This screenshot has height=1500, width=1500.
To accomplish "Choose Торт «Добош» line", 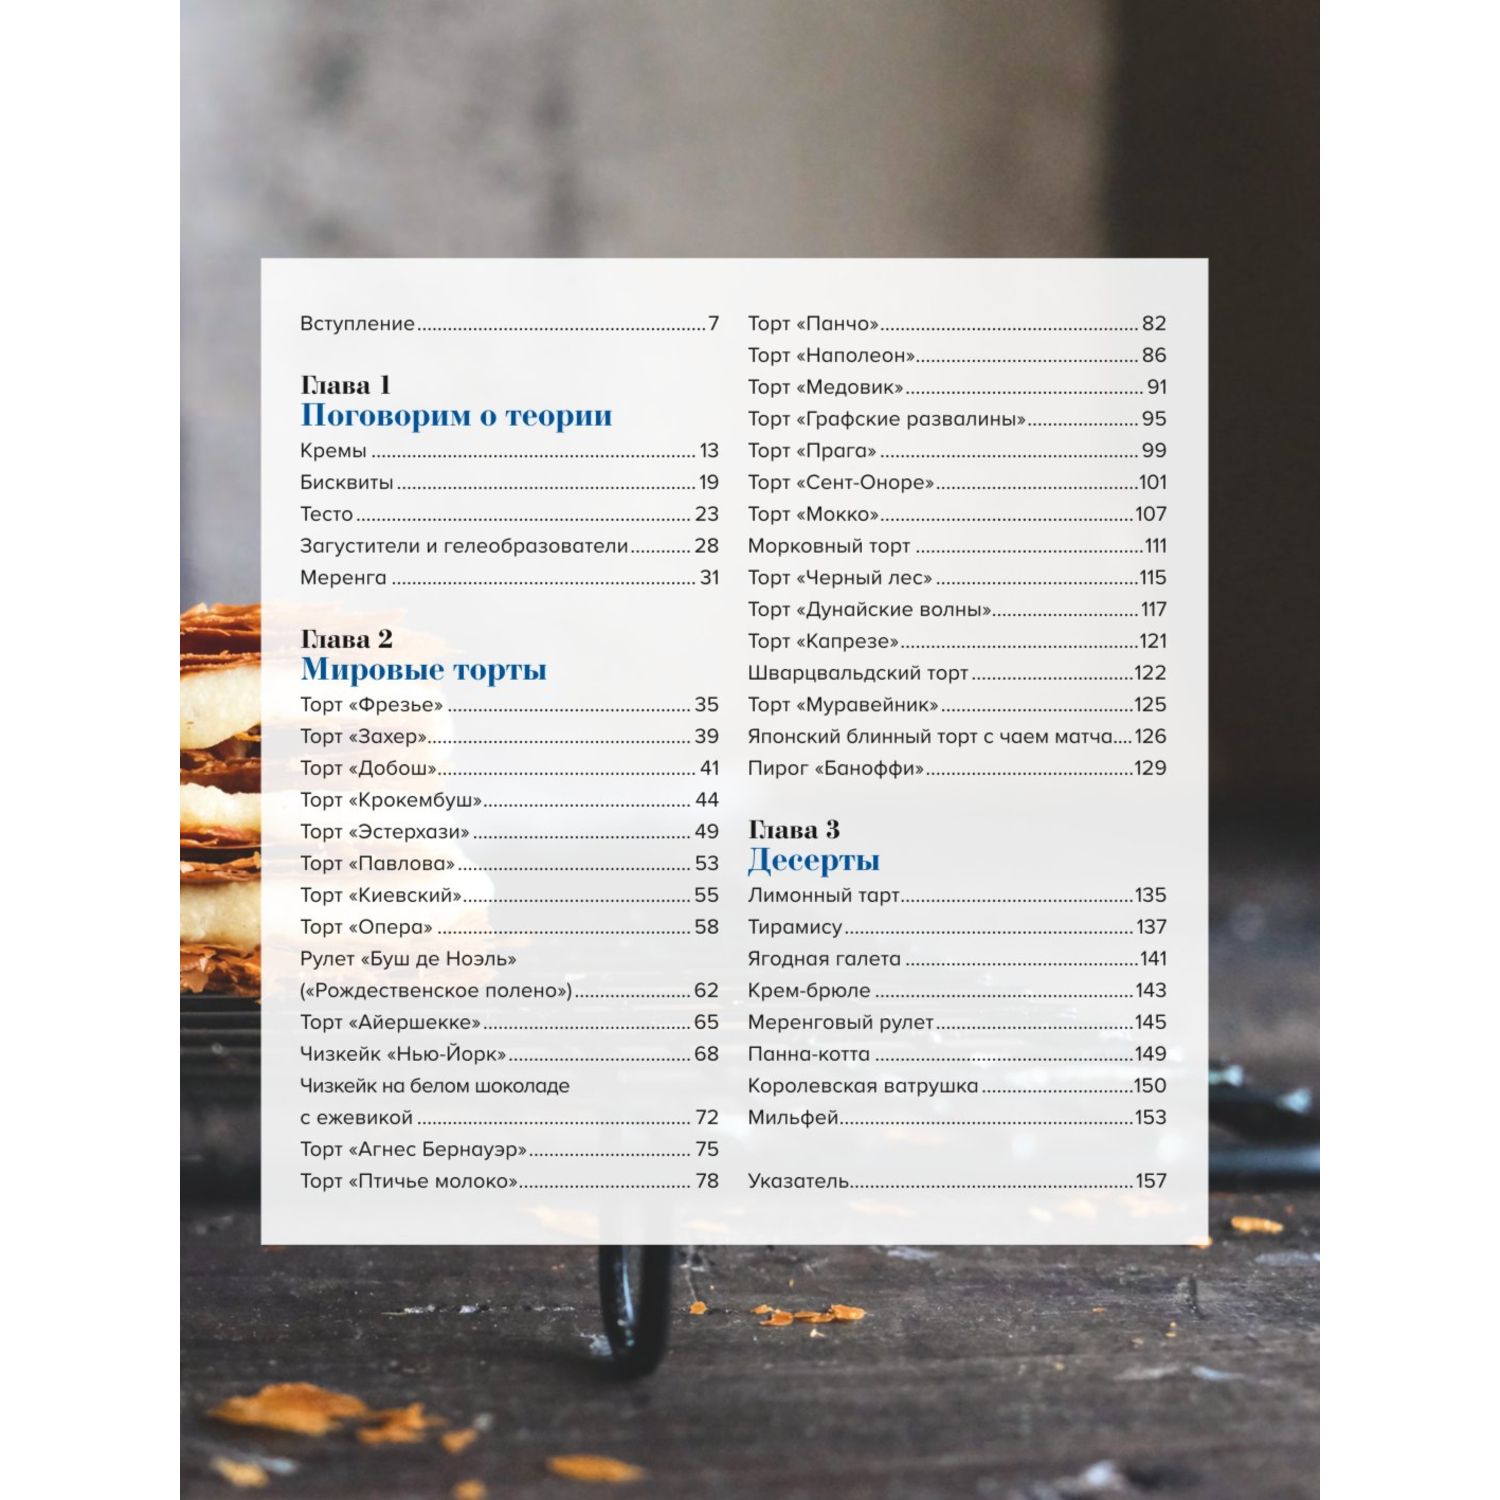I will point(510,768).
